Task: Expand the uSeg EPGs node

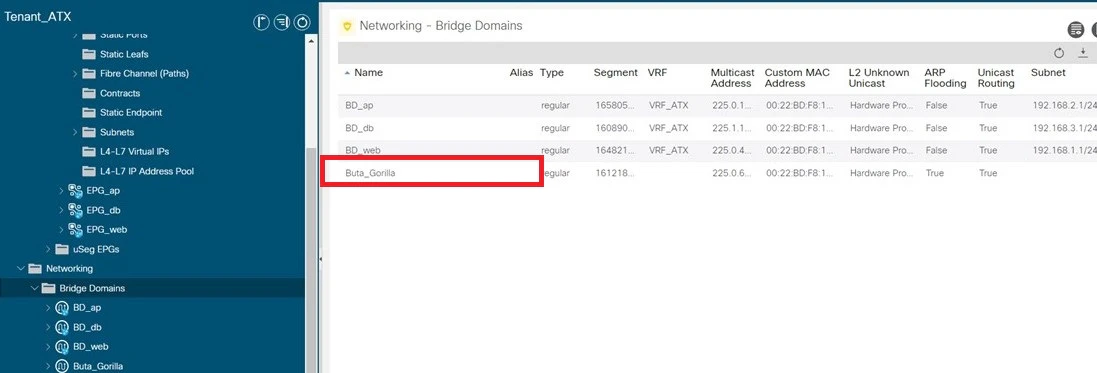Action: coord(48,249)
